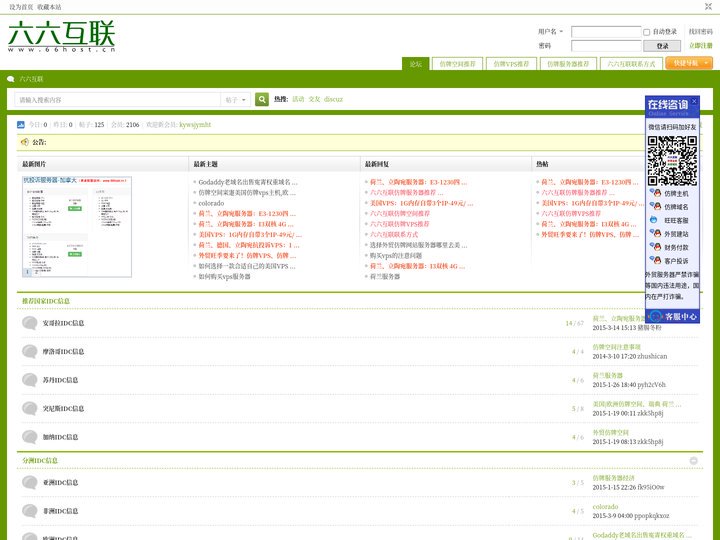Expand the 快捷导航 dropdown button
Screen dimensions: 720x540
click(689, 63)
